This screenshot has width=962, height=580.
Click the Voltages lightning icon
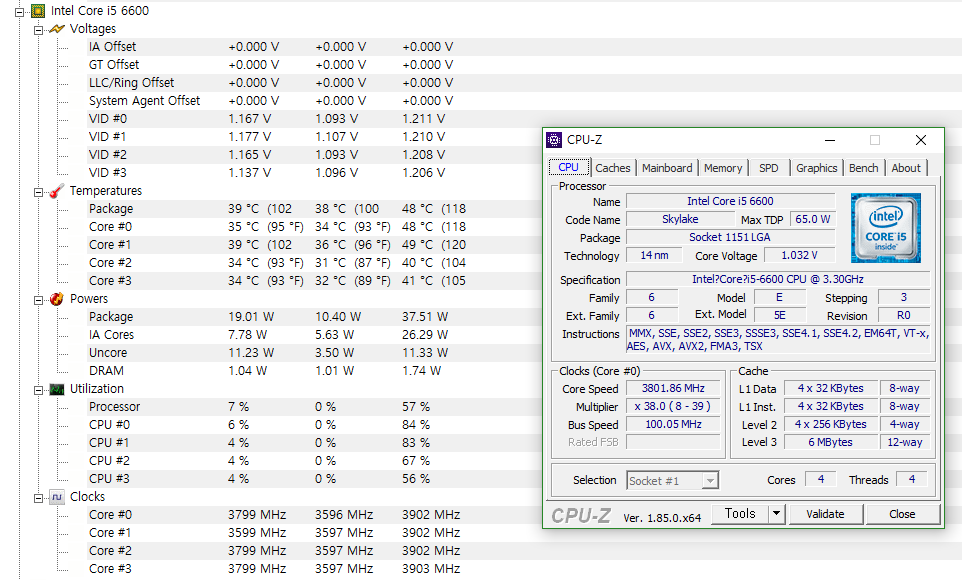point(57,29)
